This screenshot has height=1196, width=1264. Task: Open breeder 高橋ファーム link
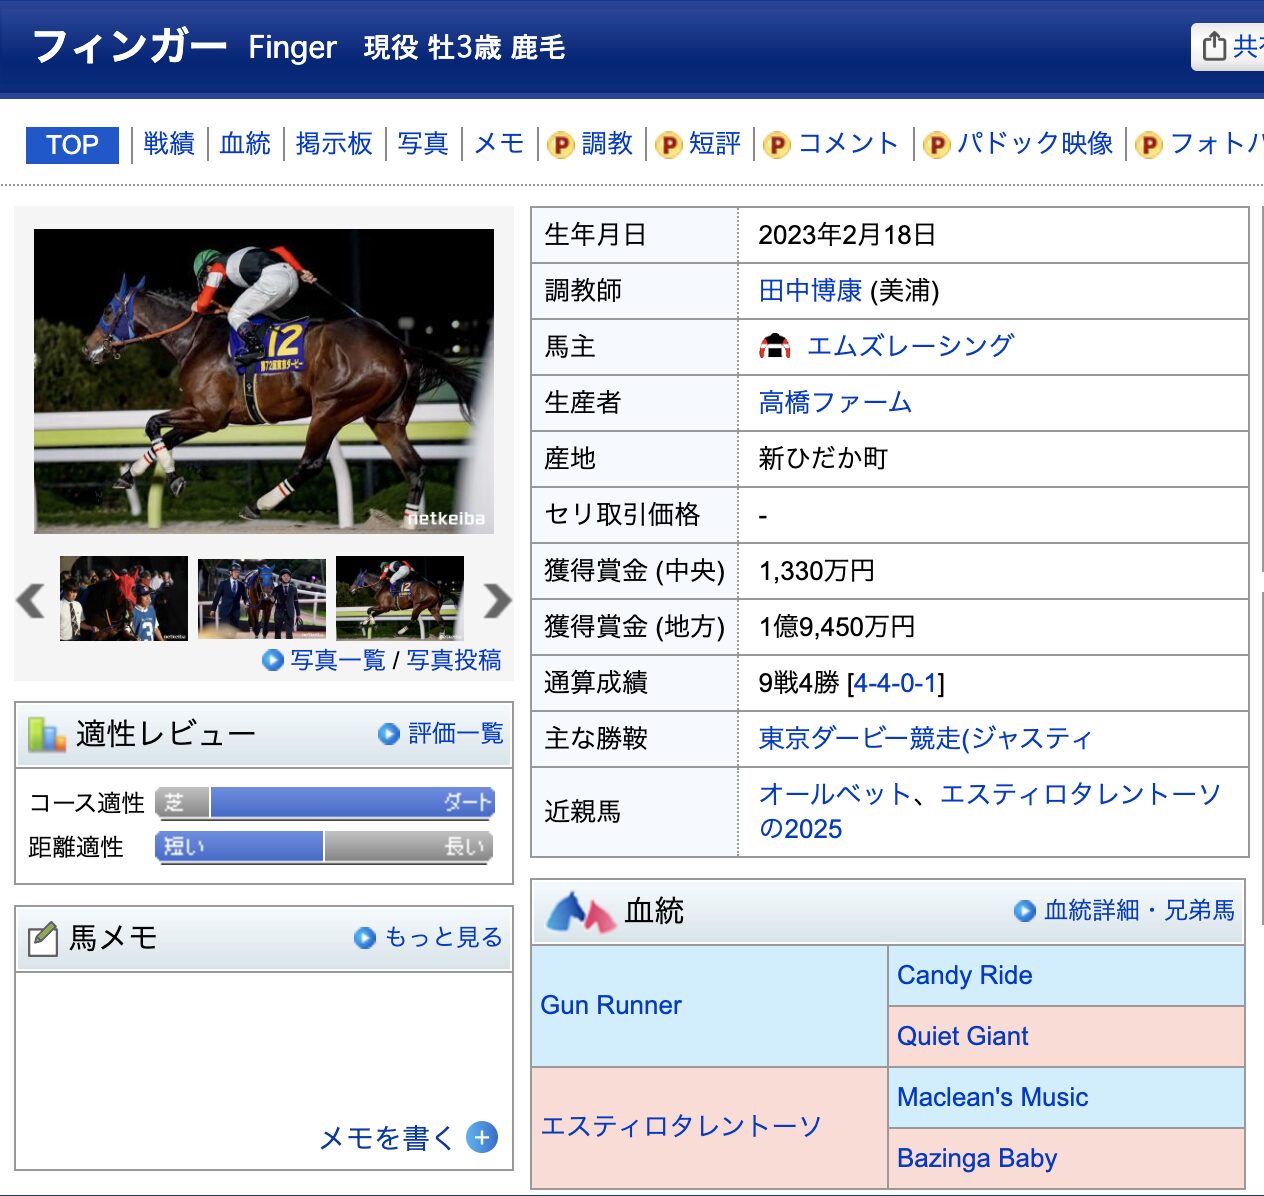(x=835, y=403)
